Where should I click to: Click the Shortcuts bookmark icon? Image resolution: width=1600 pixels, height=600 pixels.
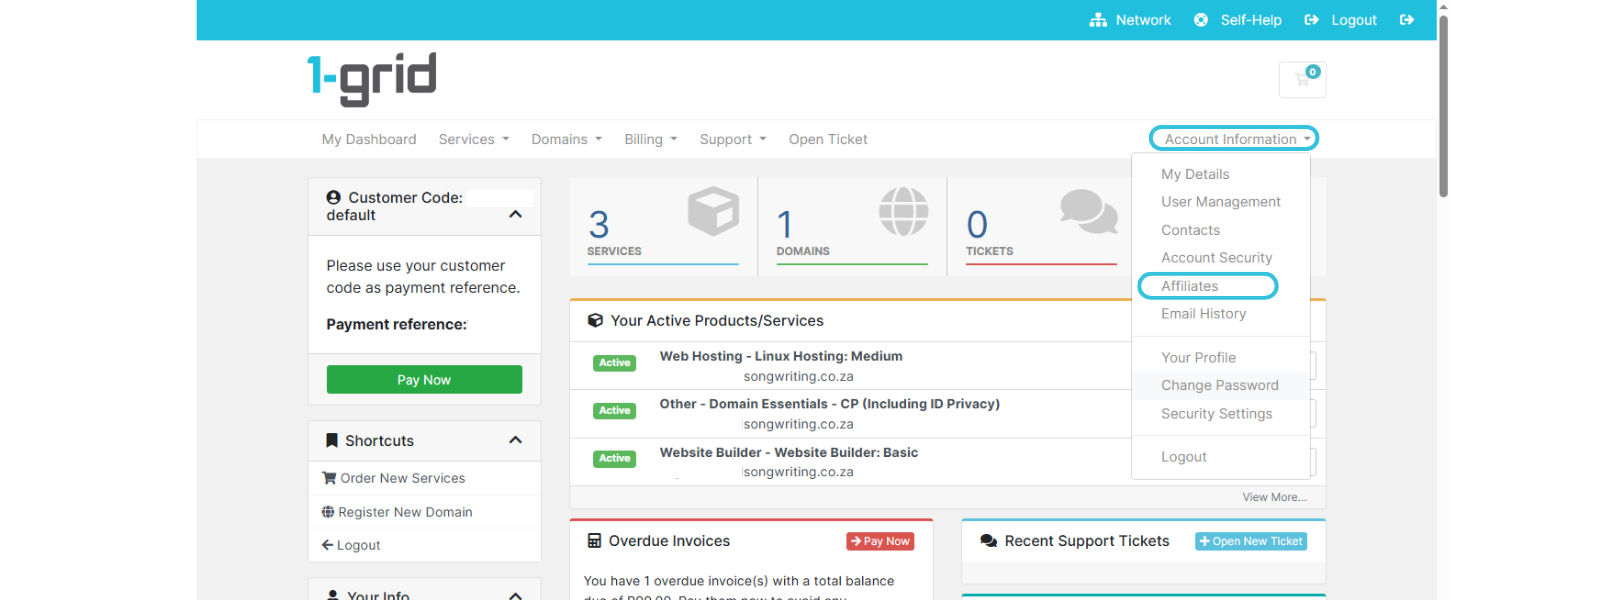(x=332, y=440)
